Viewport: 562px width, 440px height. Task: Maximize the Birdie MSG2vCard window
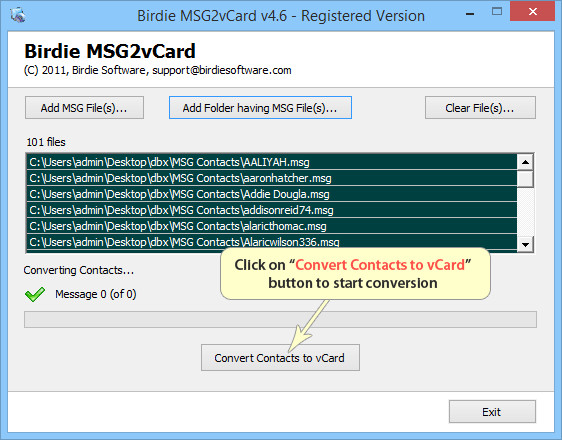[497, 12]
